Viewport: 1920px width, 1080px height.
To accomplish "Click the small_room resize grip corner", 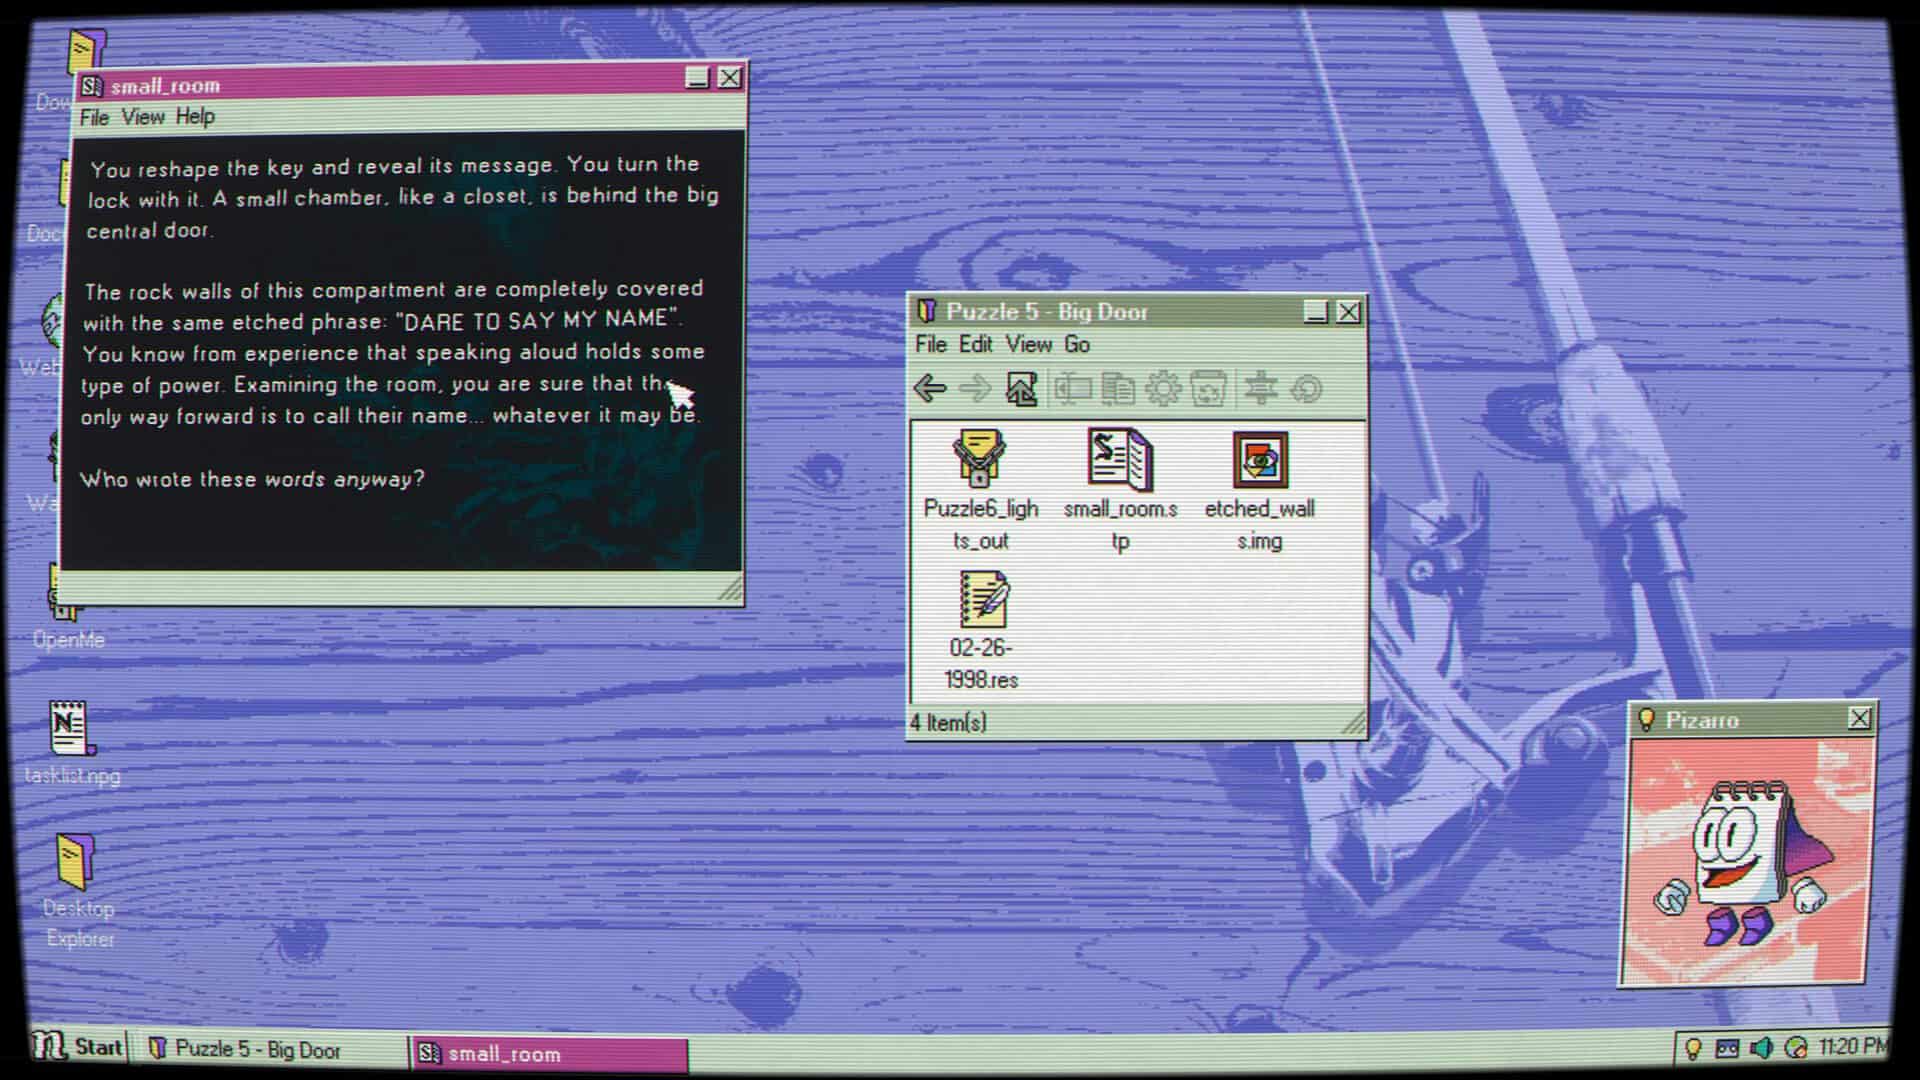I will pyautogui.click(x=731, y=590).
